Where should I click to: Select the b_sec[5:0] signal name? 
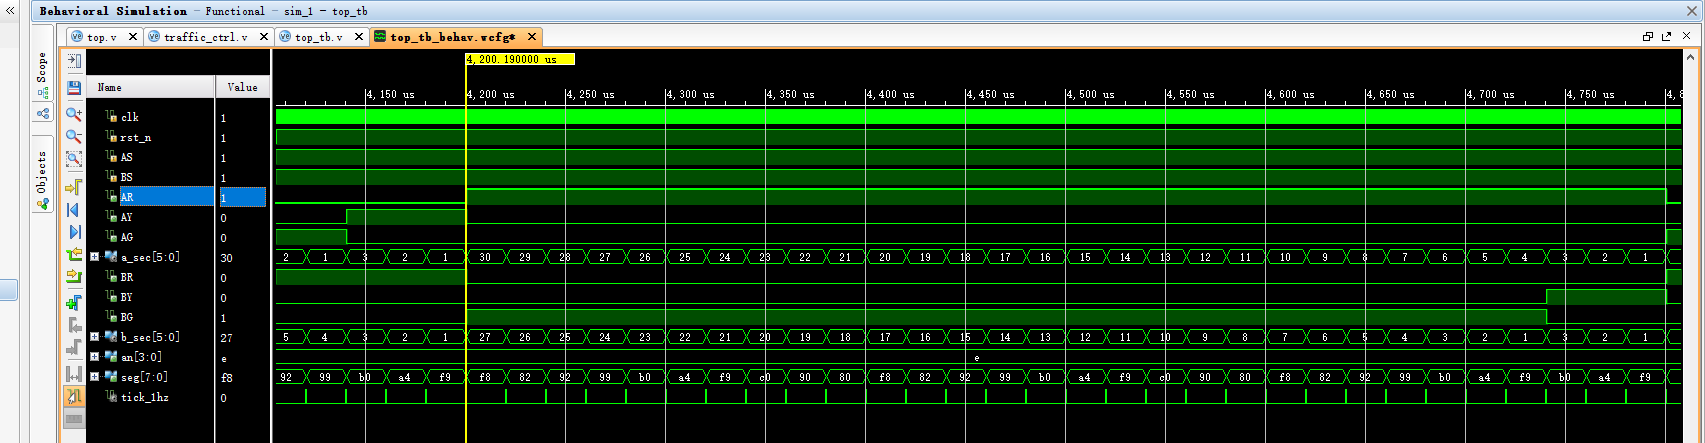(150, 337)
